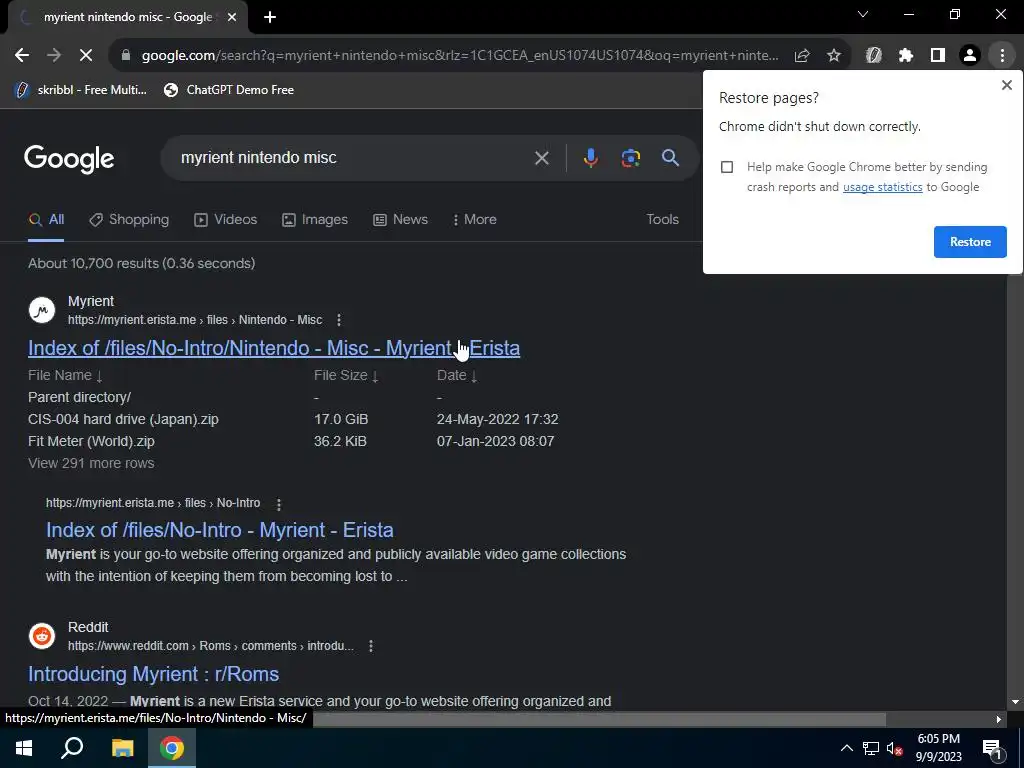Image resolution: width=1024 pixels, height=768 pixels.
Task: Share this page from the address bar
Action: 802,56
